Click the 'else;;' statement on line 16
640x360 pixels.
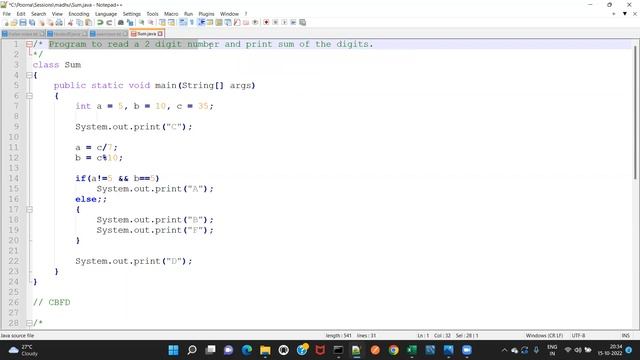pyautogui.click(x=91, y=199)
